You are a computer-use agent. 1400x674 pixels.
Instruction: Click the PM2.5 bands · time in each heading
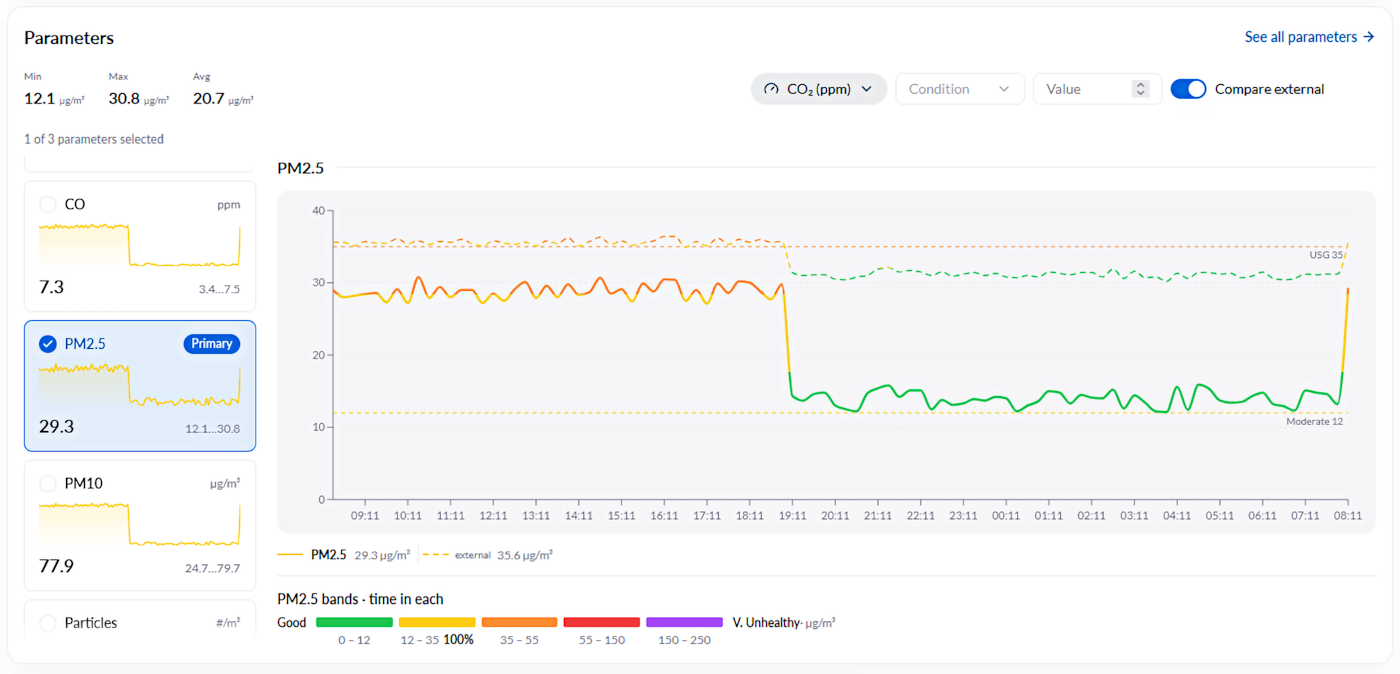point(360,599)
